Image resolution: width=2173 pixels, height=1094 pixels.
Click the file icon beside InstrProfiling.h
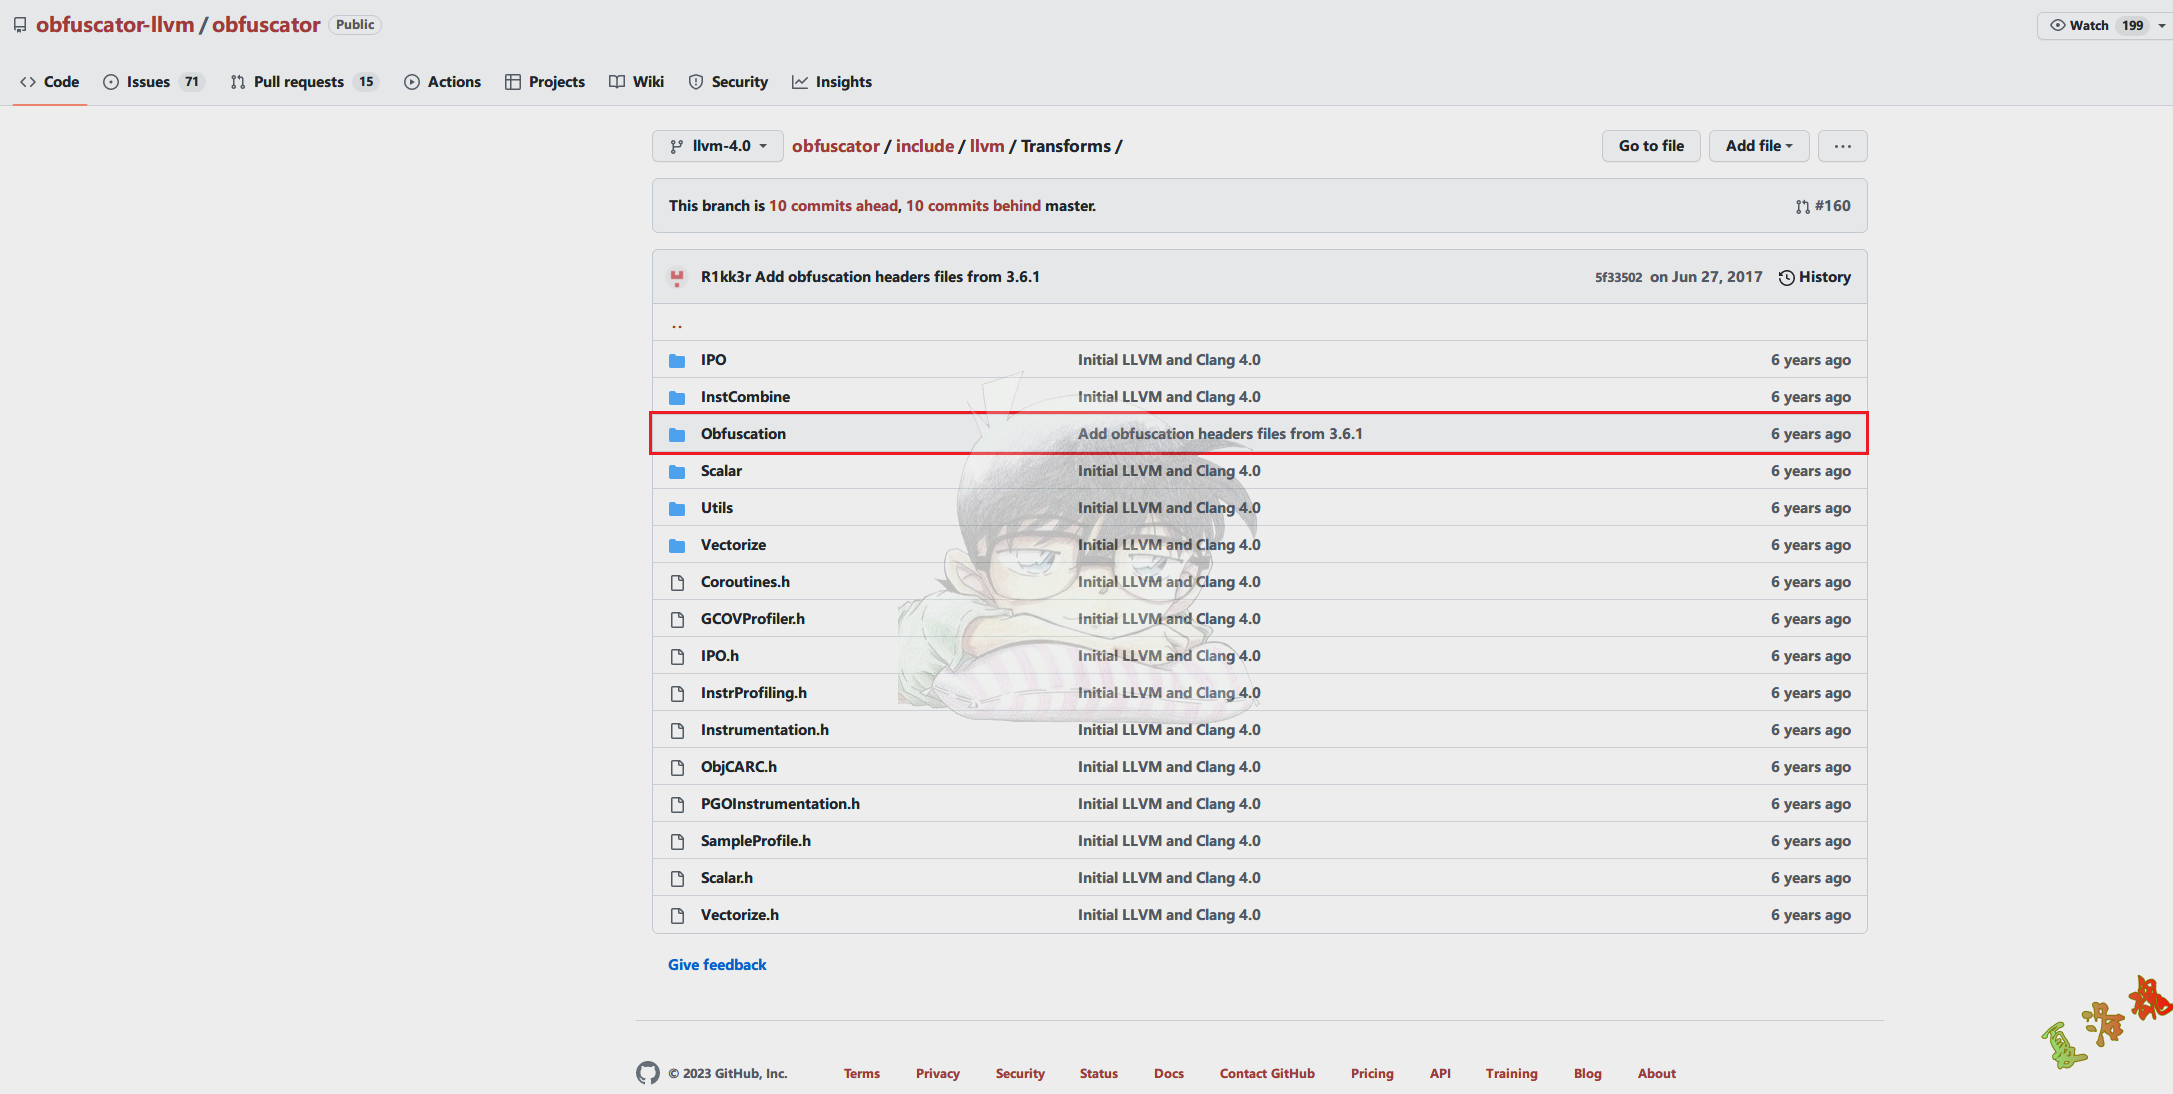pyautogui.click(x=677, y=693)
